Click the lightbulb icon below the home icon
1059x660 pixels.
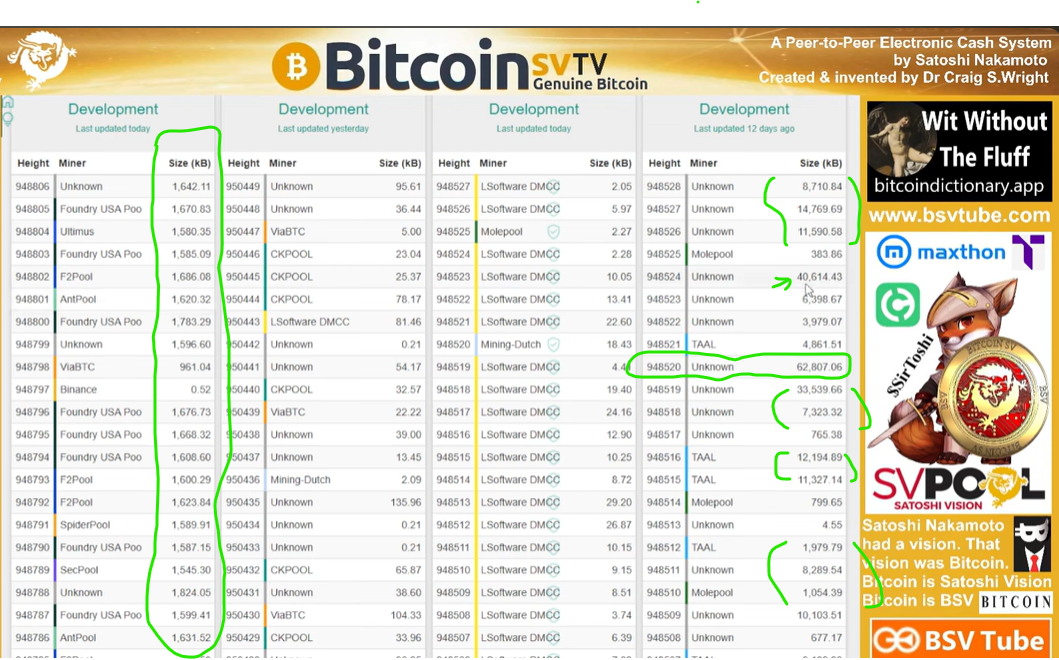click(8, 120)
